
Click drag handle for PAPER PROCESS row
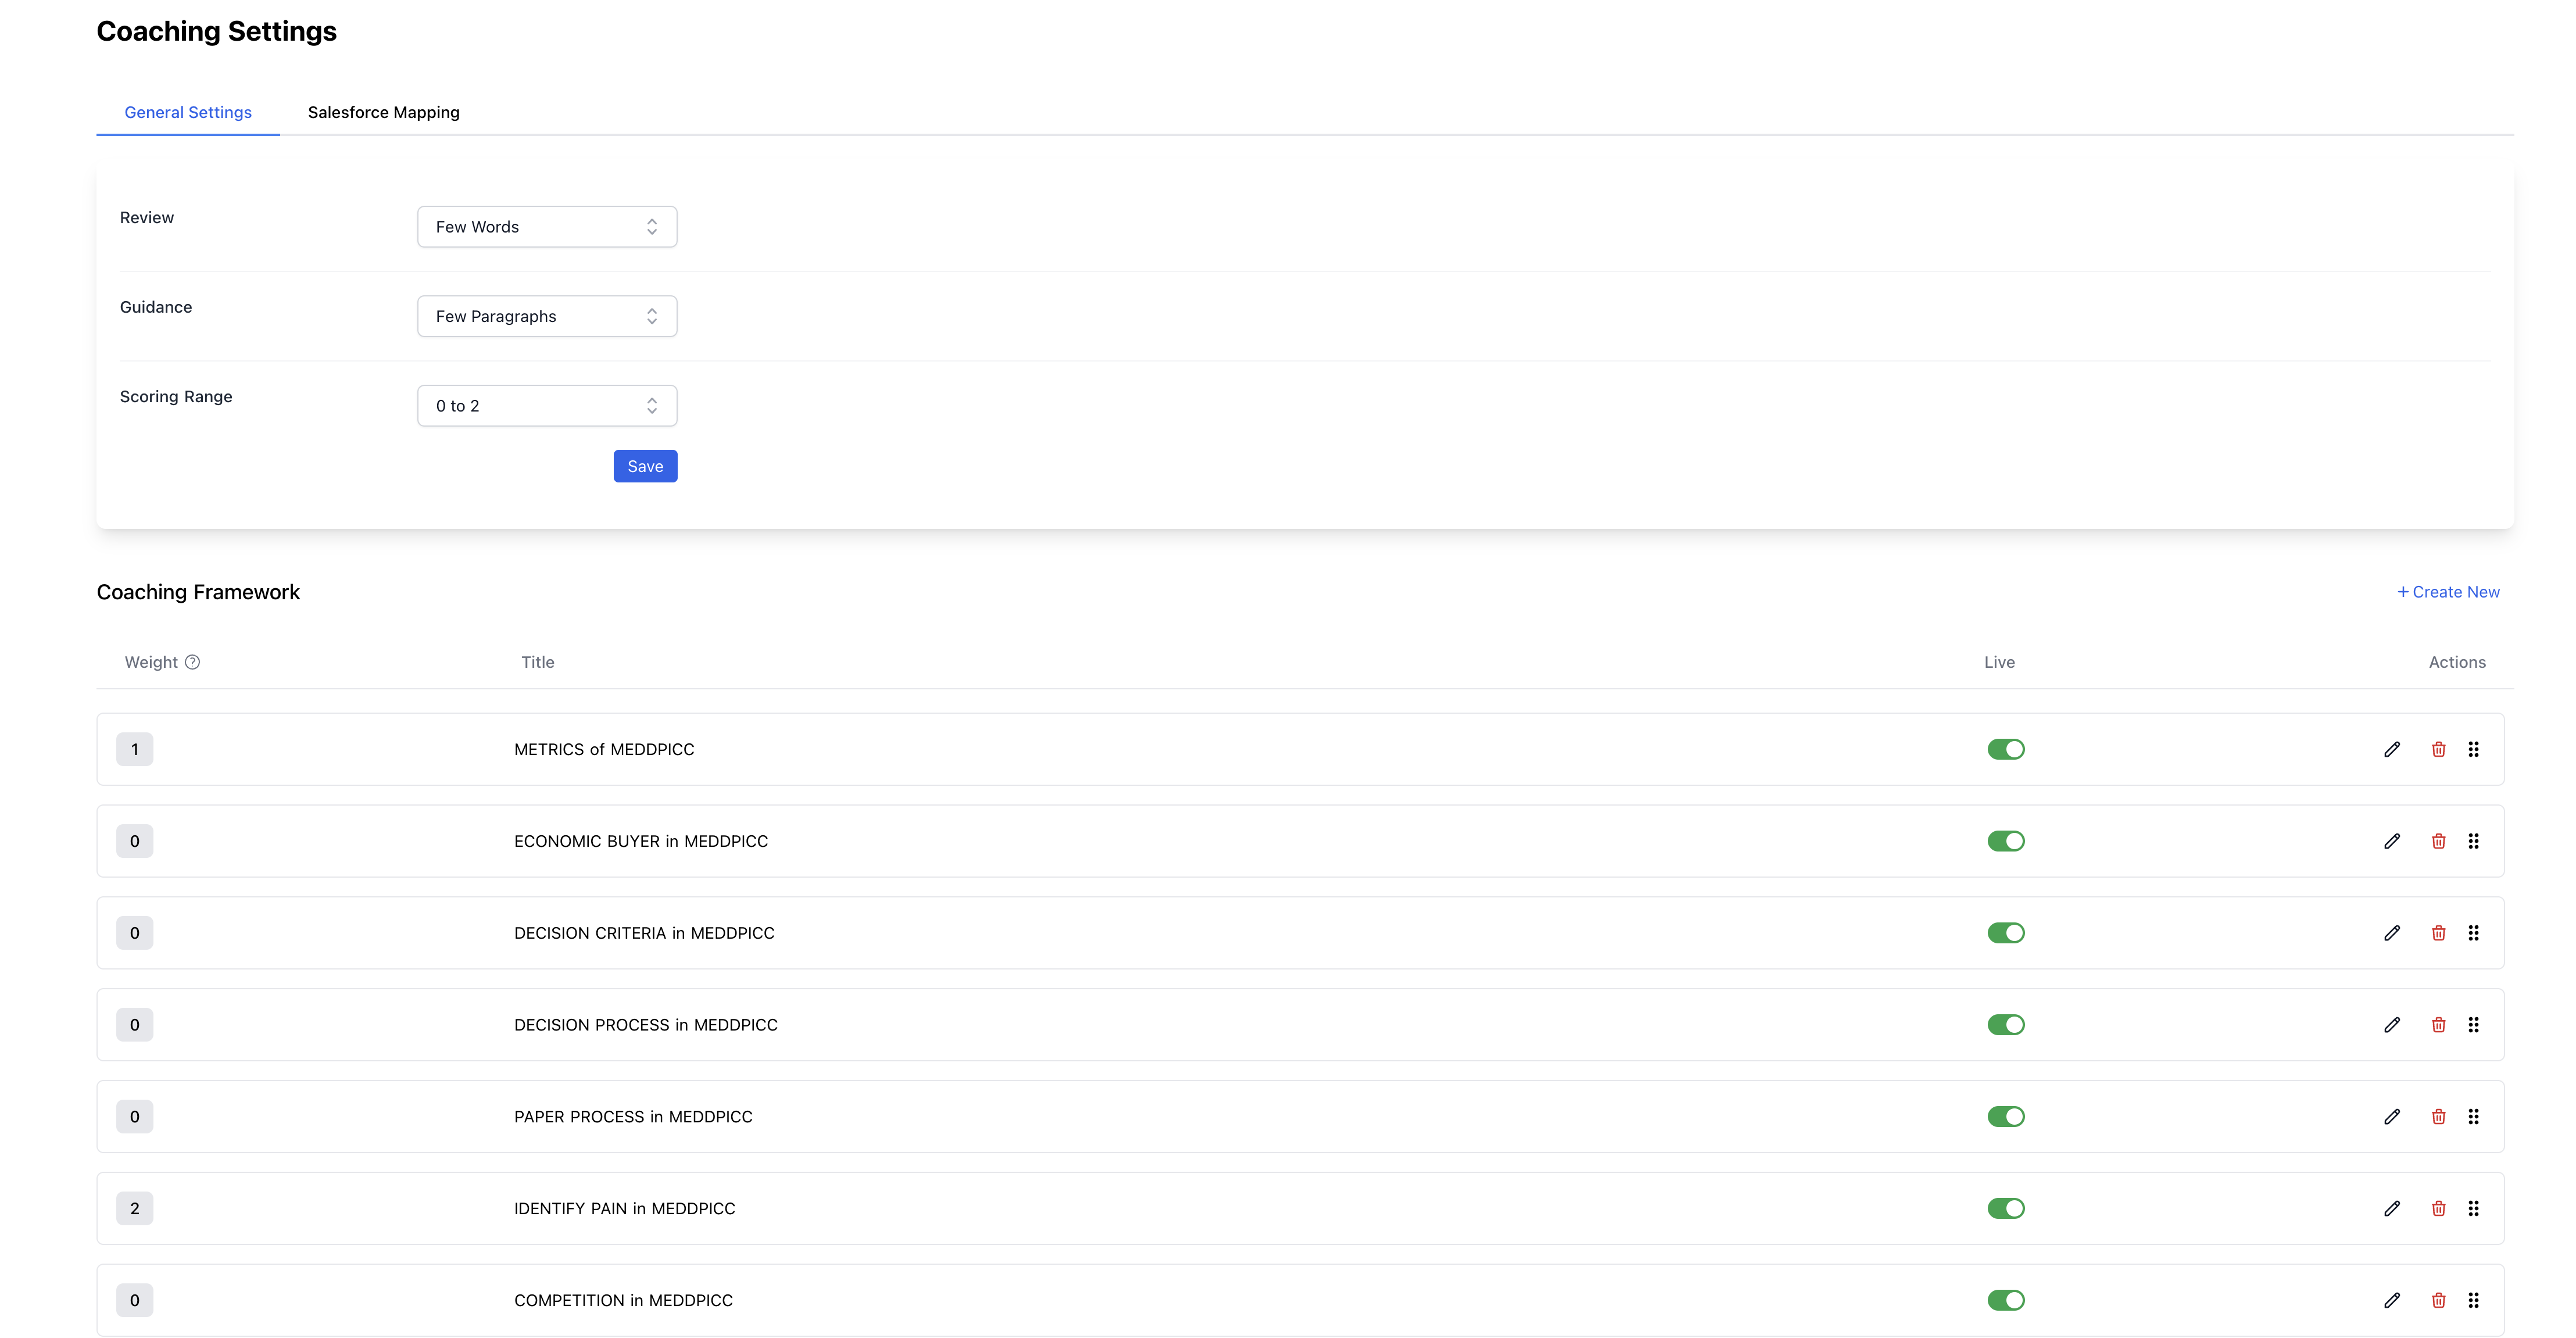click(x=2474, y=1117)
